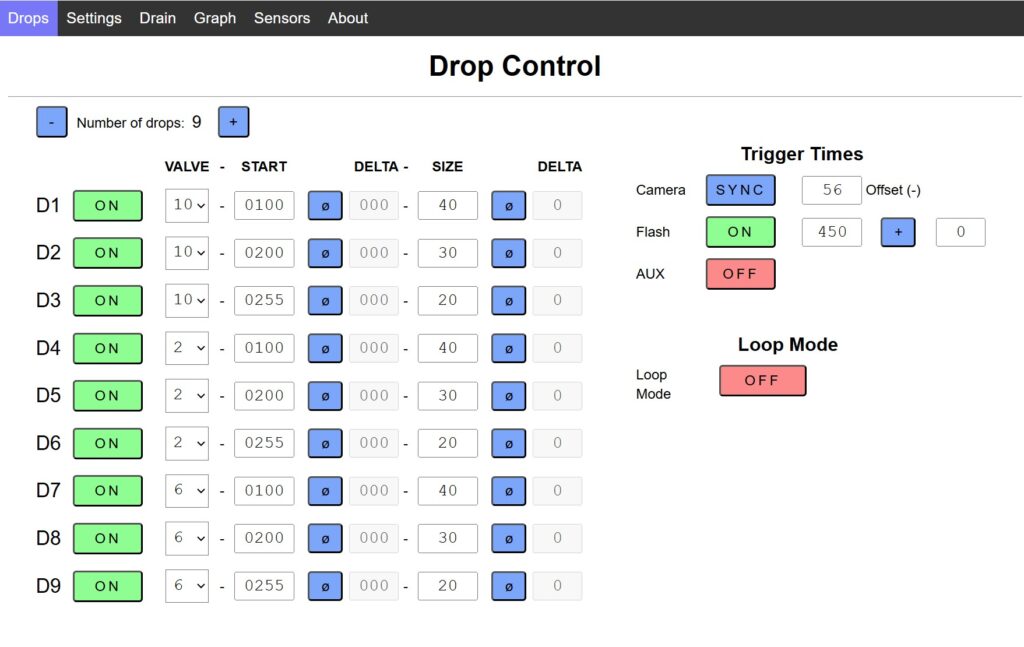The image size is (1024, 647).
Task: Click the Camera offset field showing 56
Action: (x=832, y=190)
